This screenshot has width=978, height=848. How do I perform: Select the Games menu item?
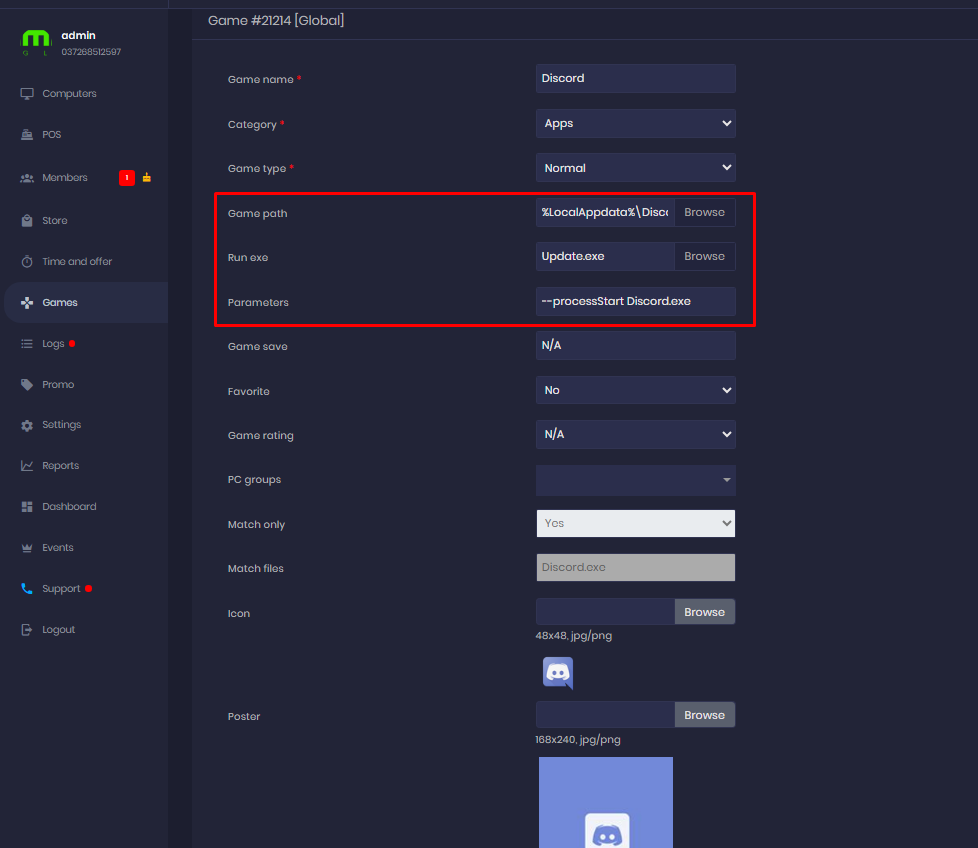tap(60, 302)
